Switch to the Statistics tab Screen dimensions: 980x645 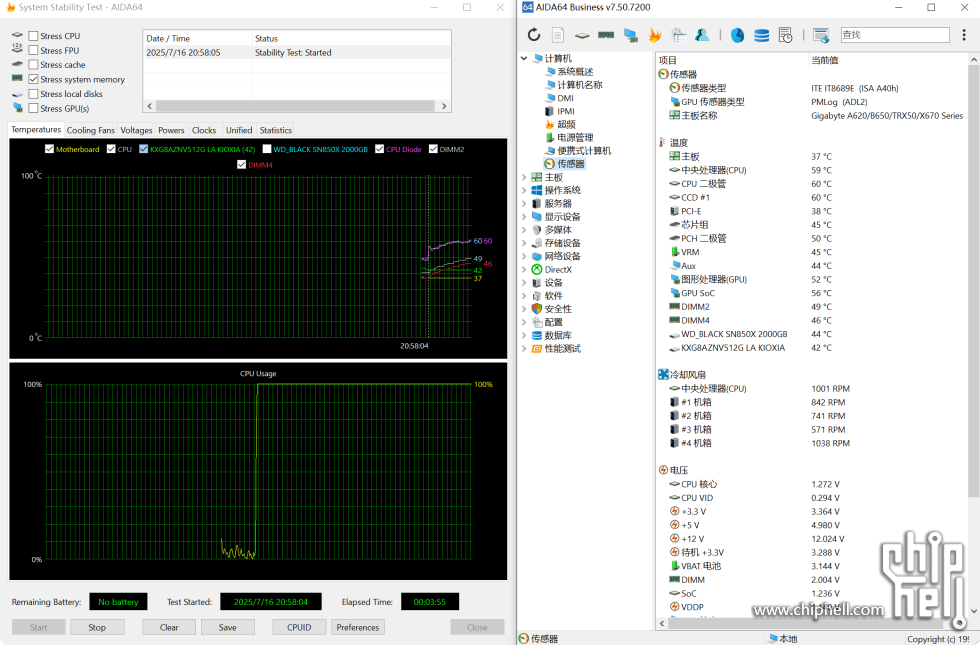(276, 130)
